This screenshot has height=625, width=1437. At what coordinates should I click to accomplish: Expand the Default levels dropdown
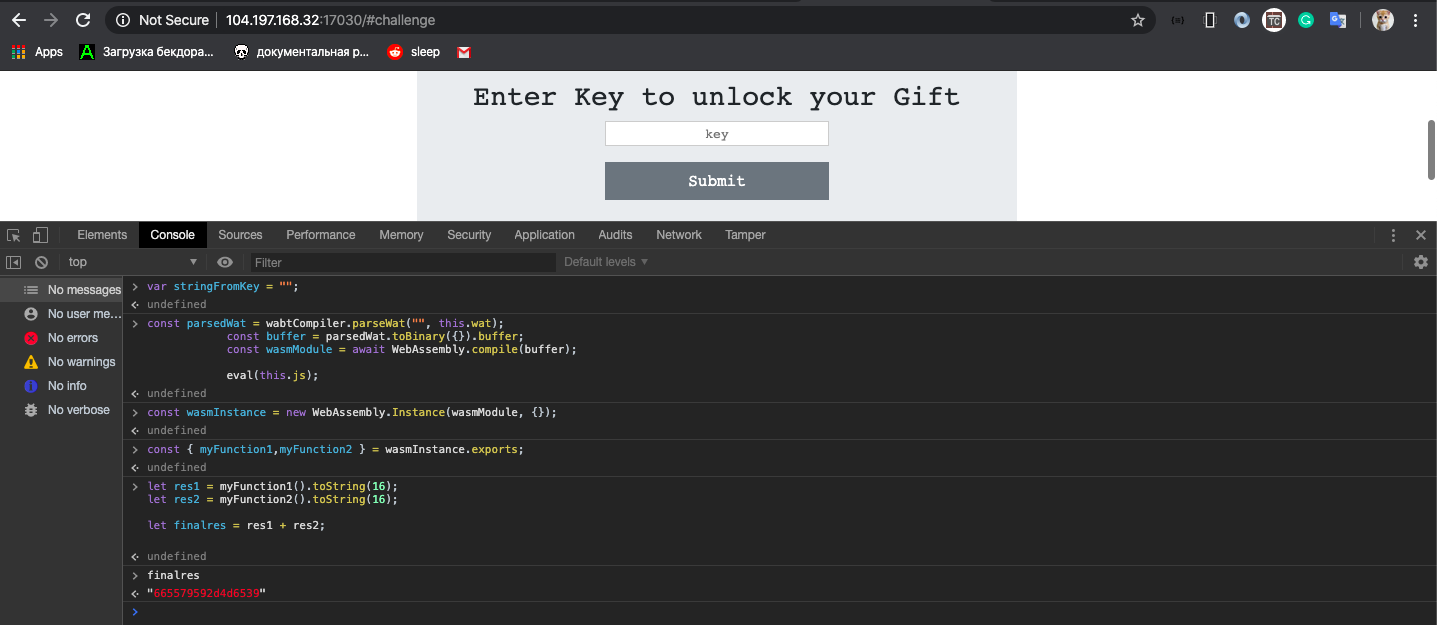tap(606, 262)
